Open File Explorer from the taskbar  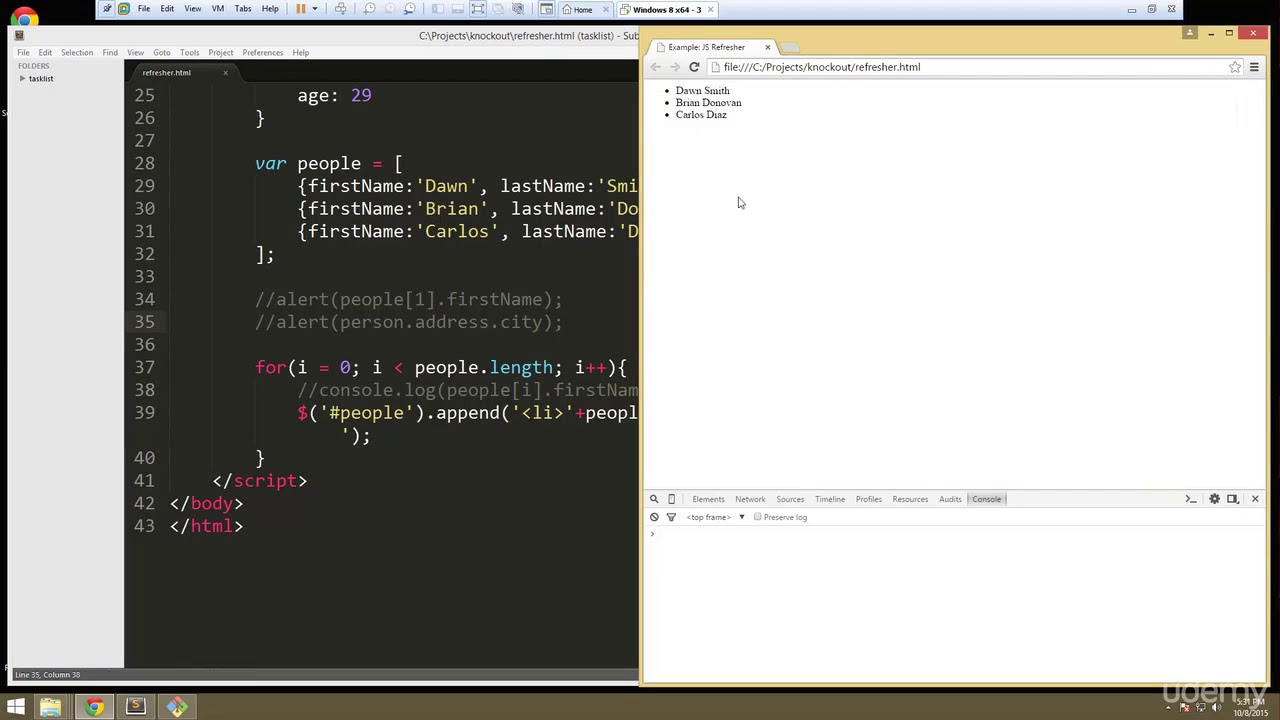[50, 708]
